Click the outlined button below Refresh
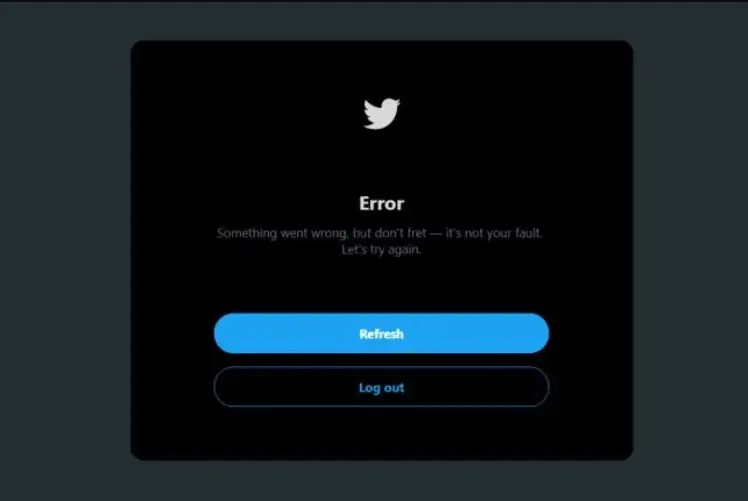748x501 pixels. click(x=381, y=387)
